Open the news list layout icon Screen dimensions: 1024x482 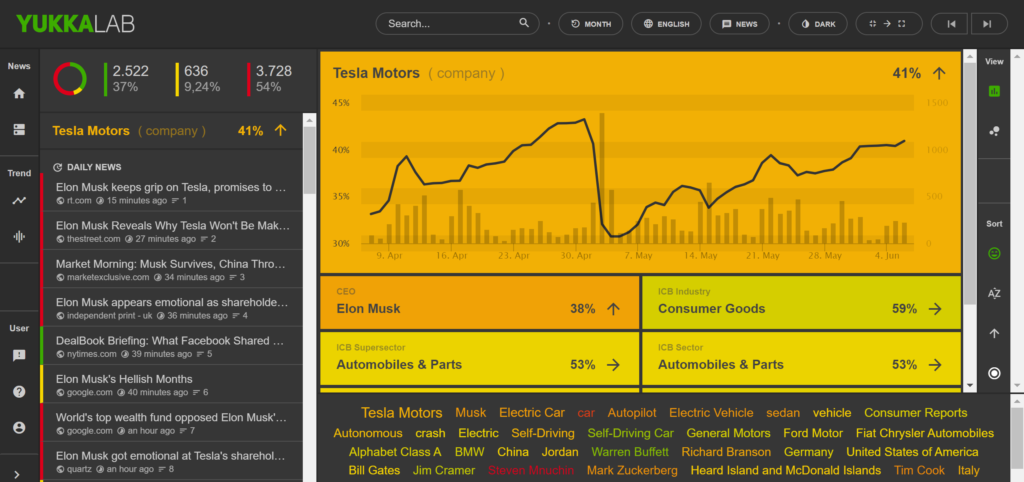(x=19, y=129)
